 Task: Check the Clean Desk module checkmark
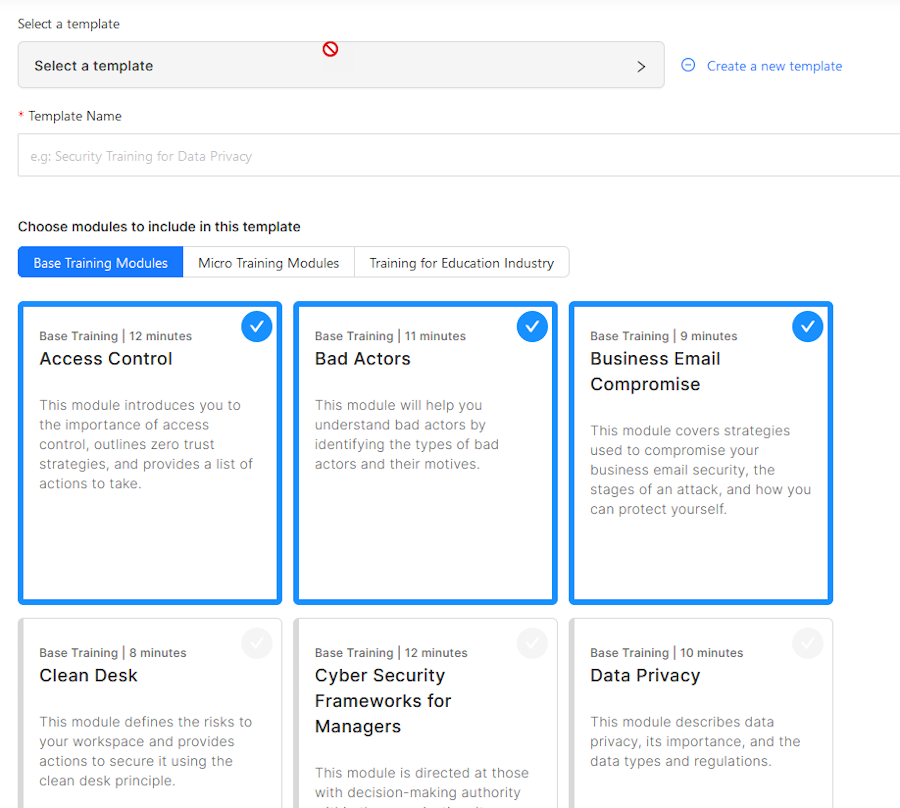[x=257, y=643]
